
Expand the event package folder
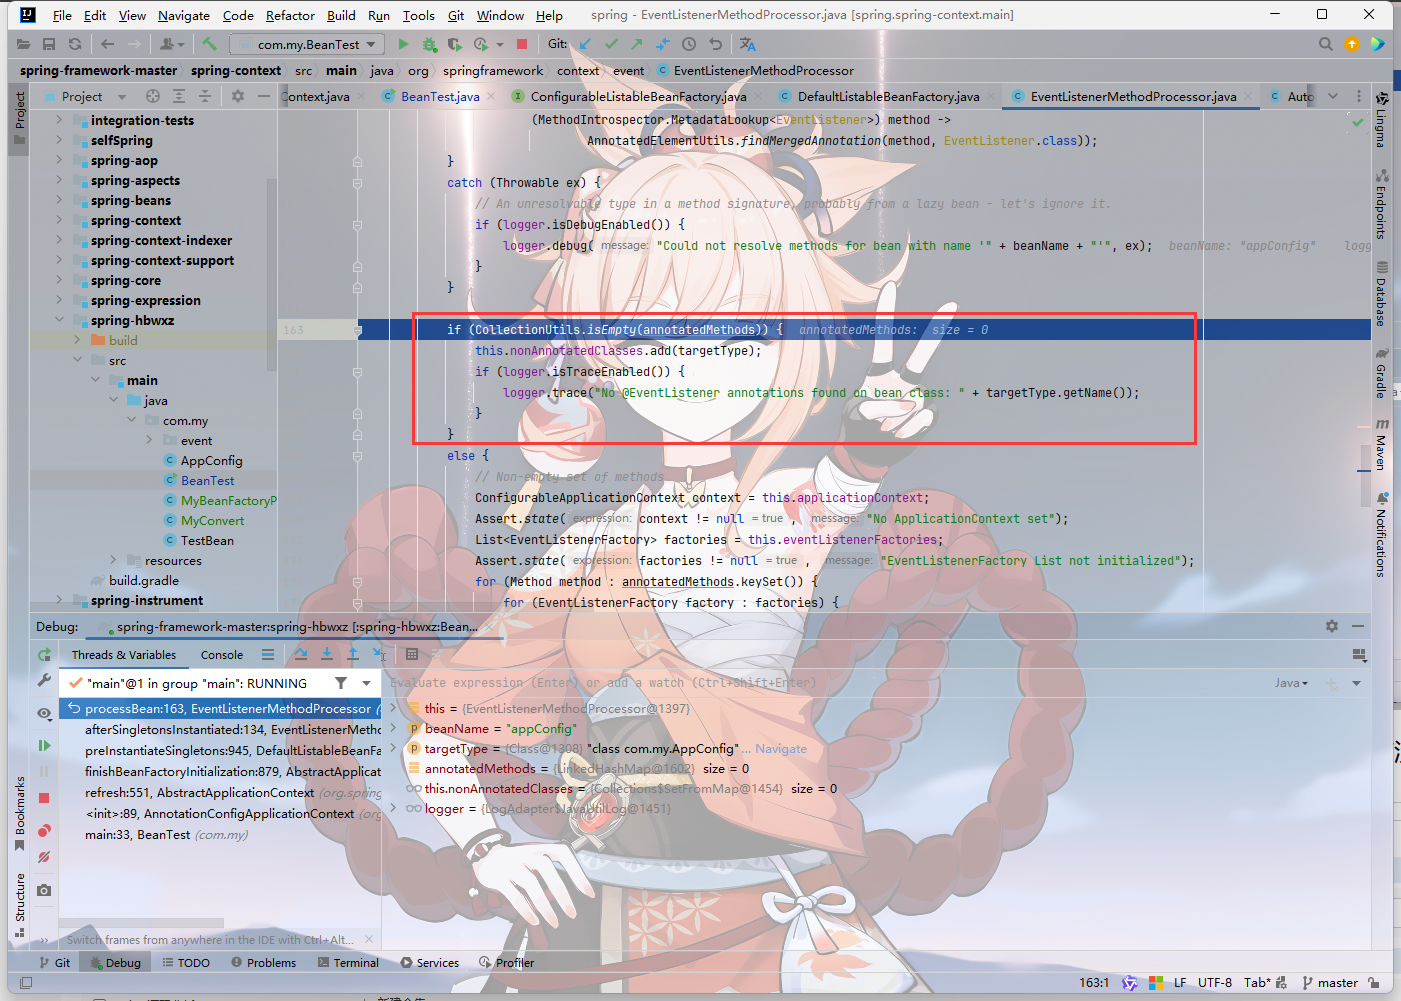(150, 440)
